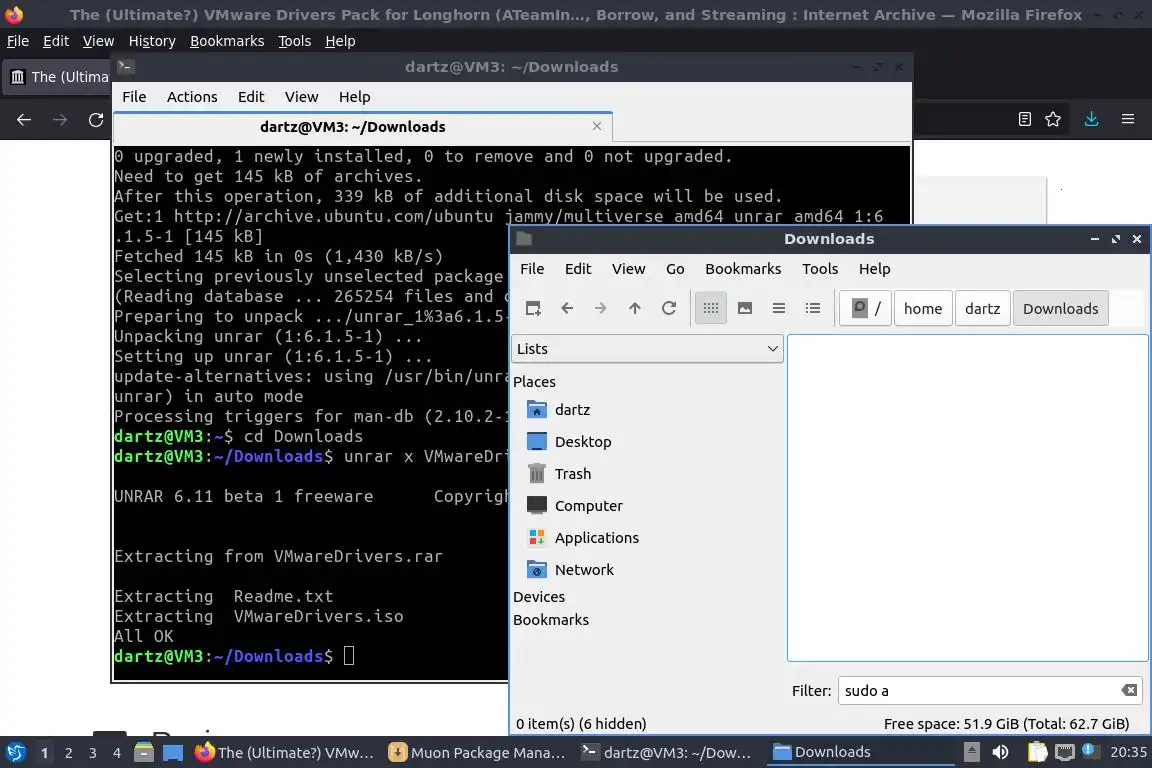Go back in Downloads file manager

567,309
